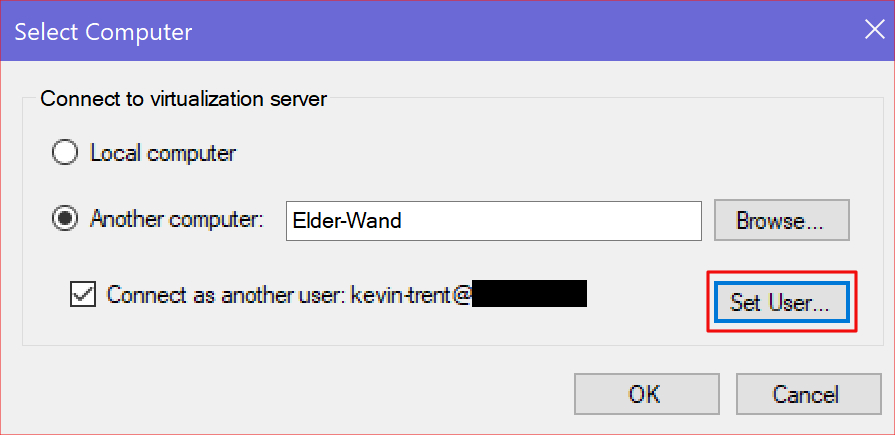Click inside the Elder-Wand computer name field
Viewport: 895px width, 435px height.
tap(492, 221)
